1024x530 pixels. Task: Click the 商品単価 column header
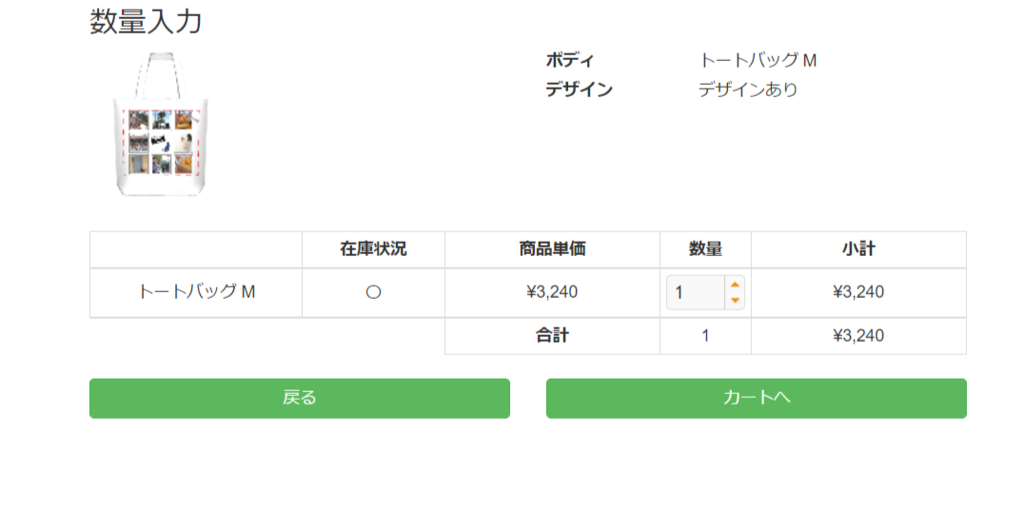(x=552, y=249)
